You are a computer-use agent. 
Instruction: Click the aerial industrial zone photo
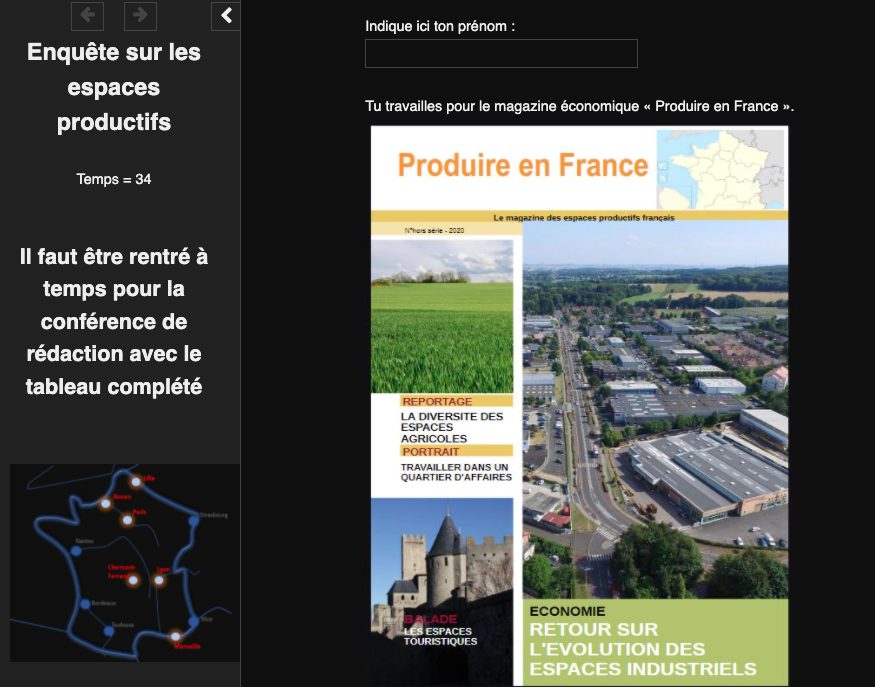(x=655, y=410)
